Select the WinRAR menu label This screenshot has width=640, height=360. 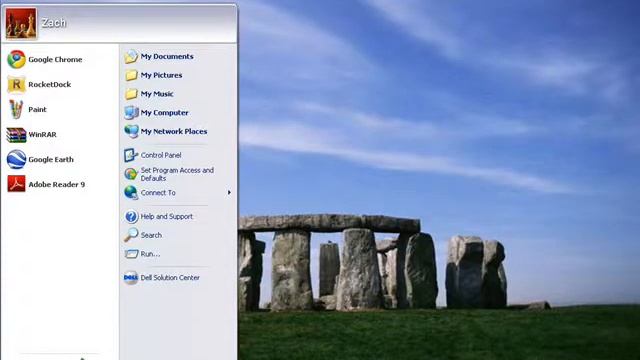click(x=42, y=135)
